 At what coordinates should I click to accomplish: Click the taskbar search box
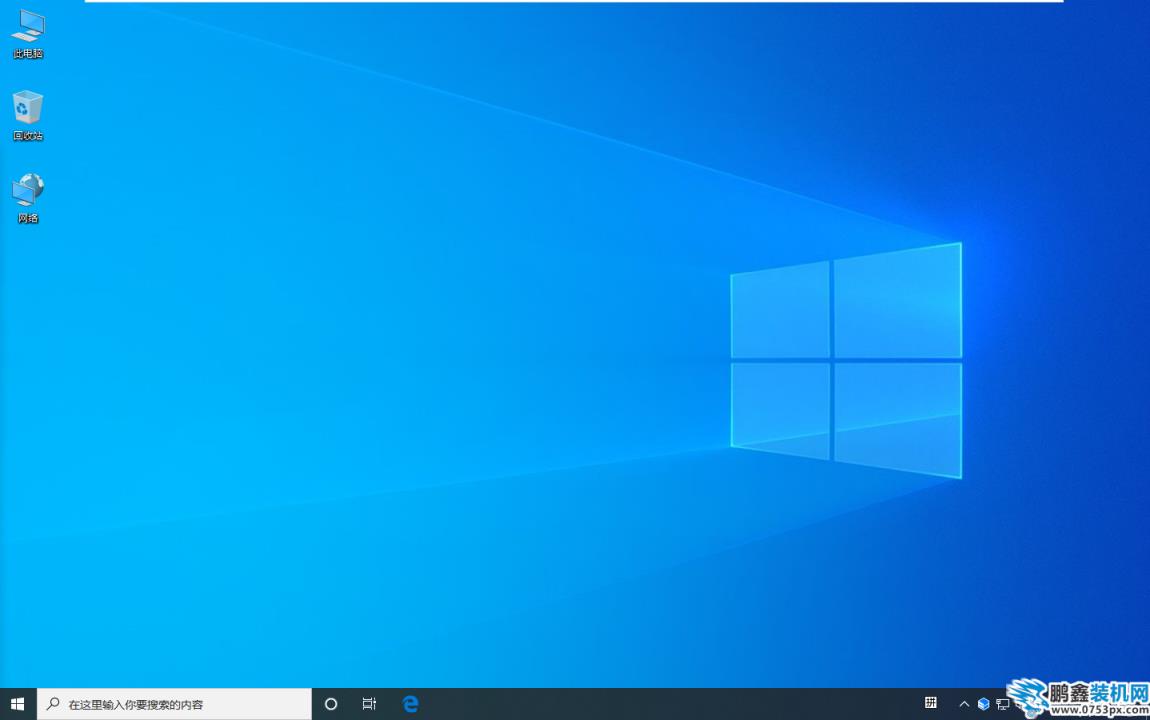[175, 704]
